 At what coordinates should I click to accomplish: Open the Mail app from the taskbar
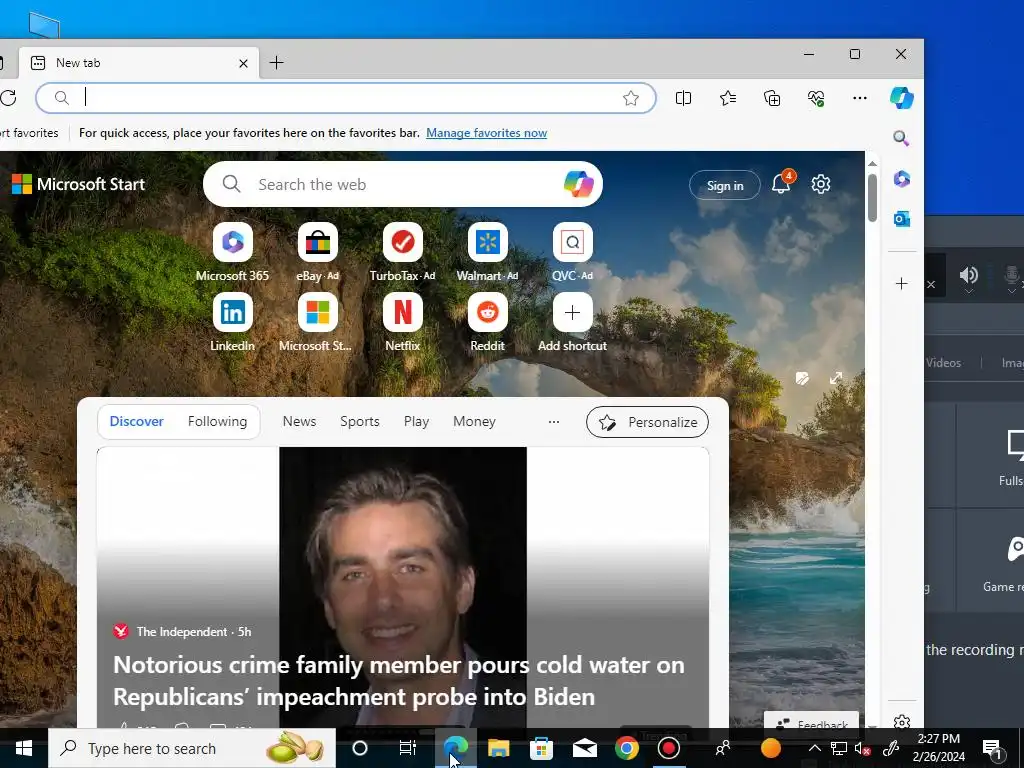tap(584, 748)
